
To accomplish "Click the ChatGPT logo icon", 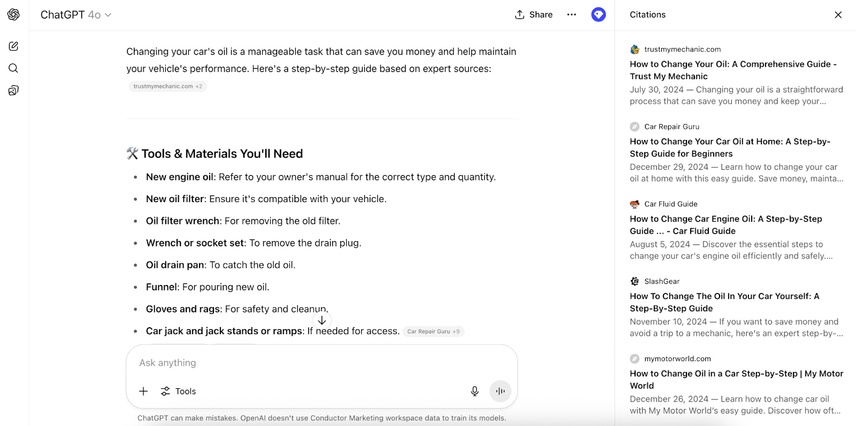I will [x=14, y=15].
